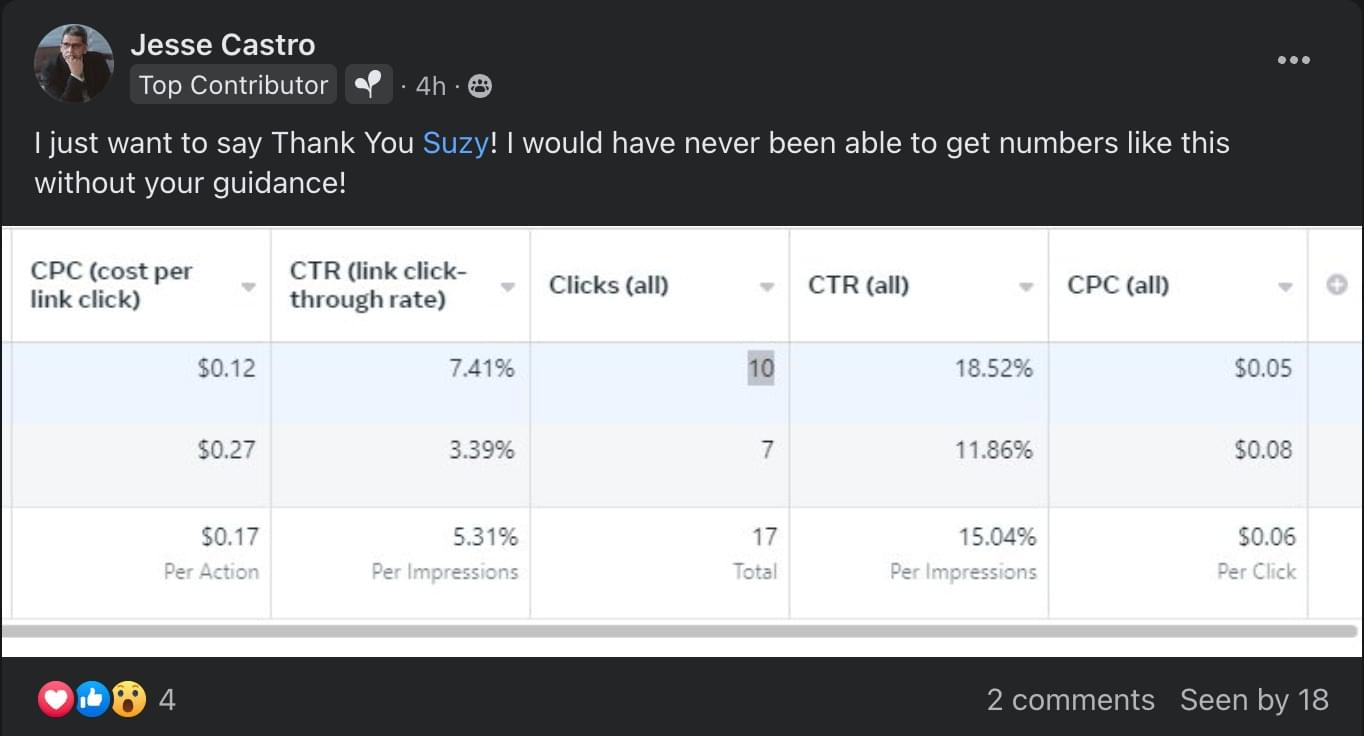The image size is (1364, 736).
Task: Click the heart reaction icon
Action: (x=55, y=699)
